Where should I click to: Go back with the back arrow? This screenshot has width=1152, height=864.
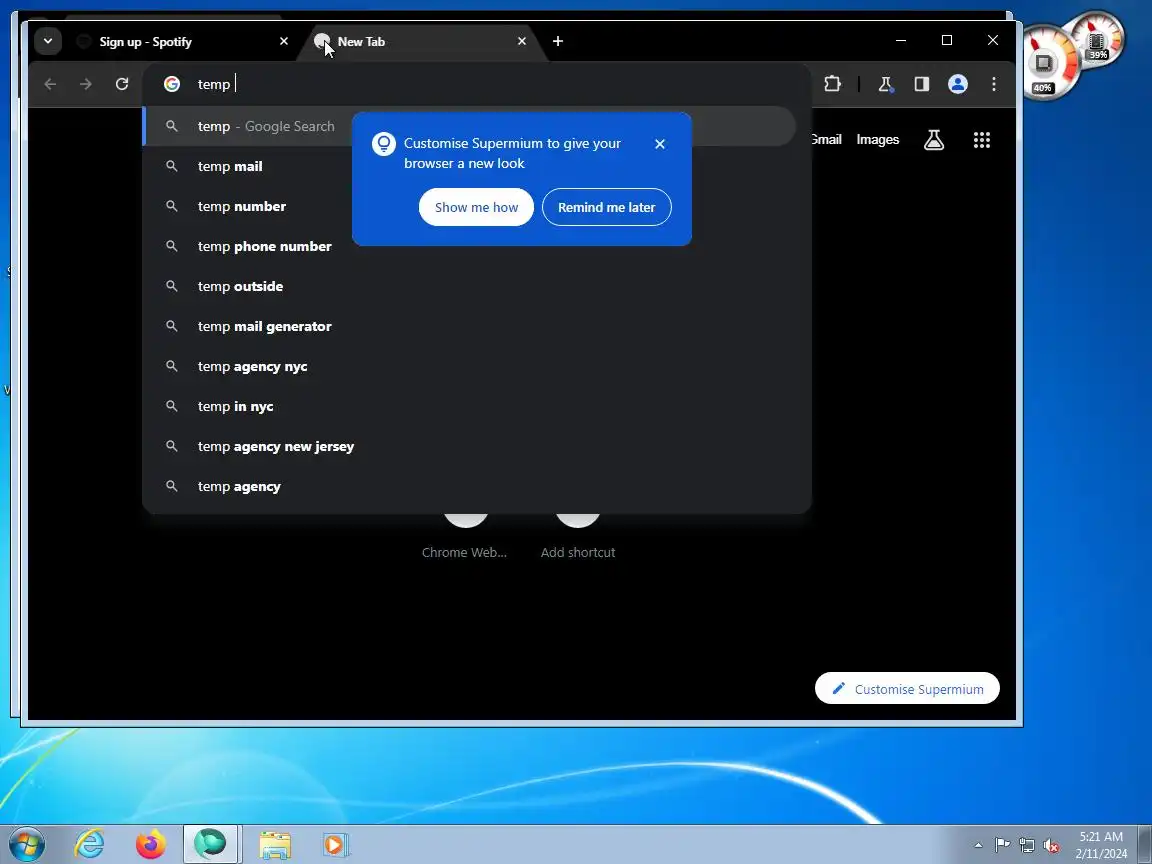pyautogui.click(x=50, y=84)
